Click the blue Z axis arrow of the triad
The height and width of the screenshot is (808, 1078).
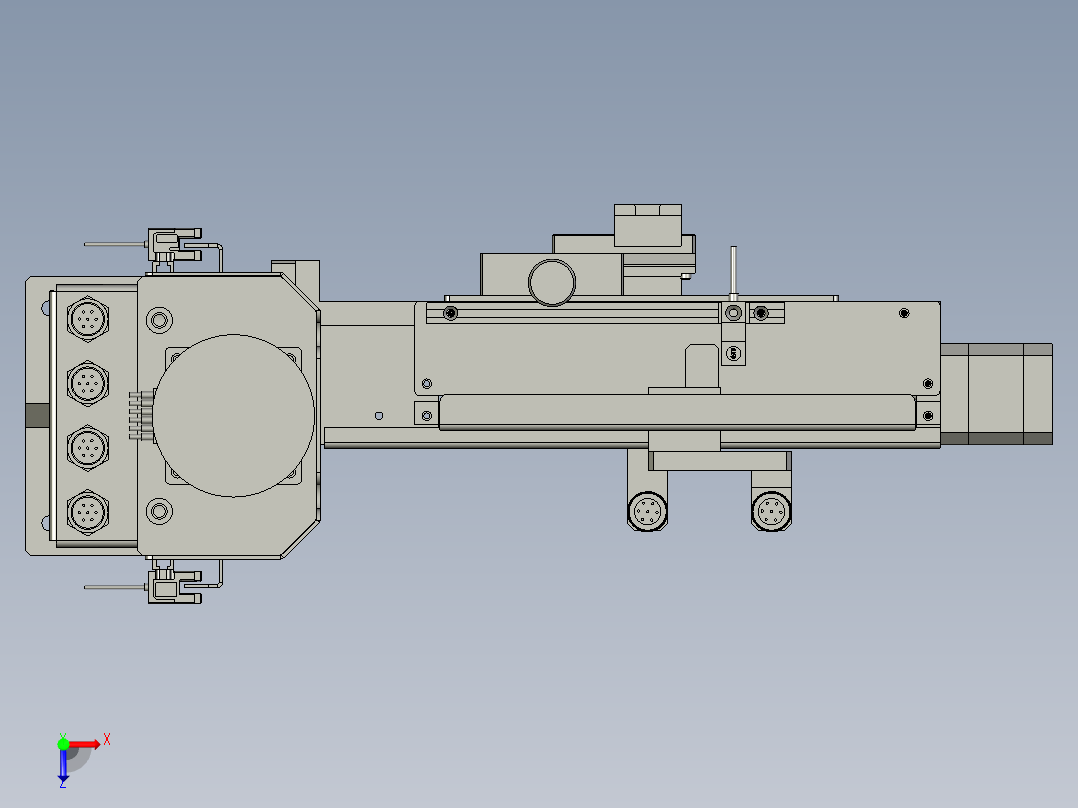pos(63,765)
